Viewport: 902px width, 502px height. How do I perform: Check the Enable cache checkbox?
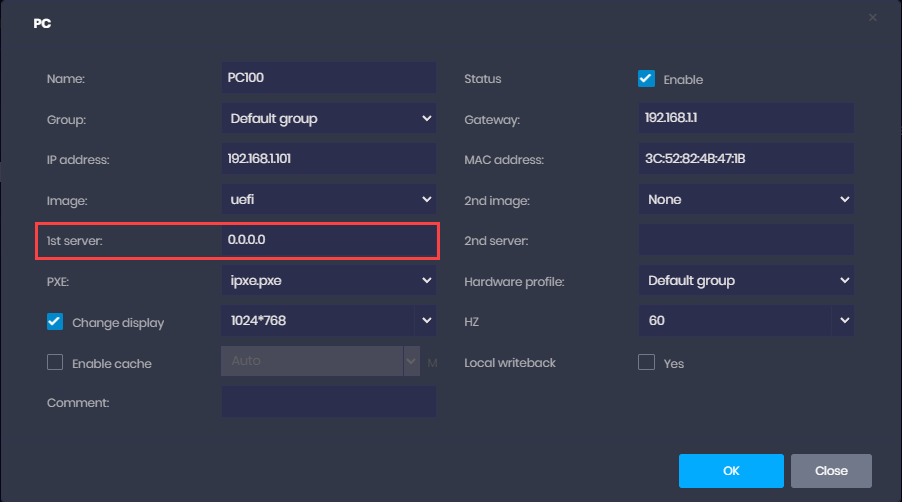[55, 363]
